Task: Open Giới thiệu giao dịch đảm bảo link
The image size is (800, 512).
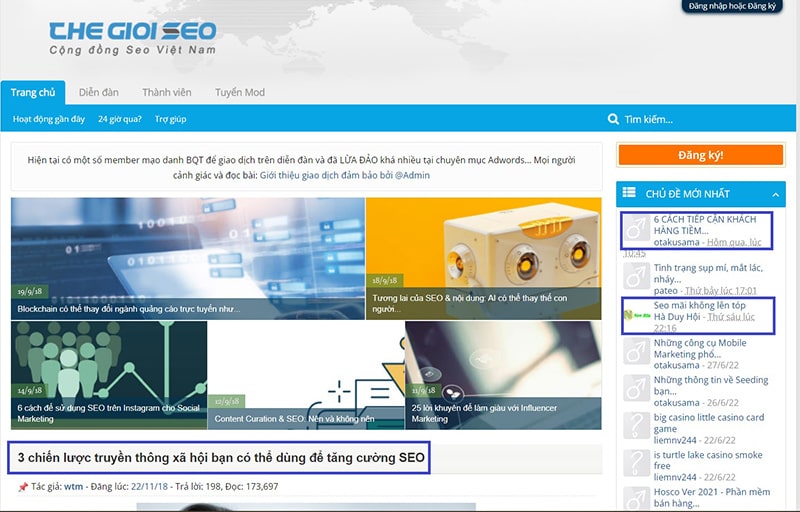Action: 344,175
